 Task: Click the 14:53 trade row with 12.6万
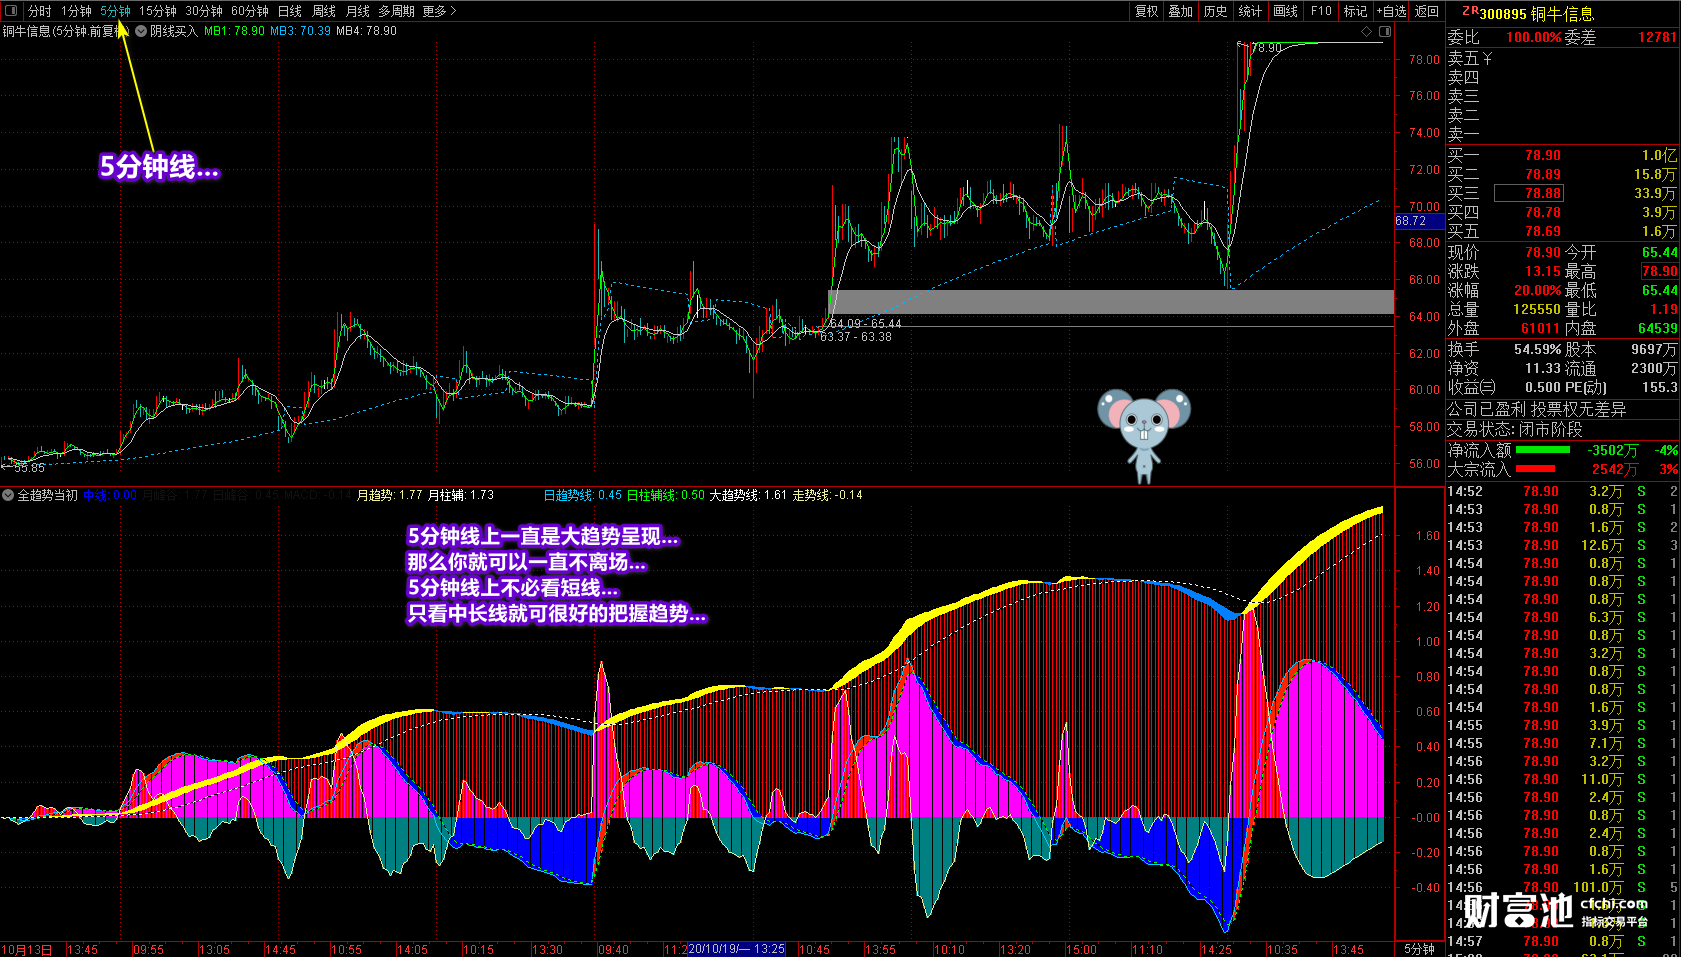point(1563,545)
